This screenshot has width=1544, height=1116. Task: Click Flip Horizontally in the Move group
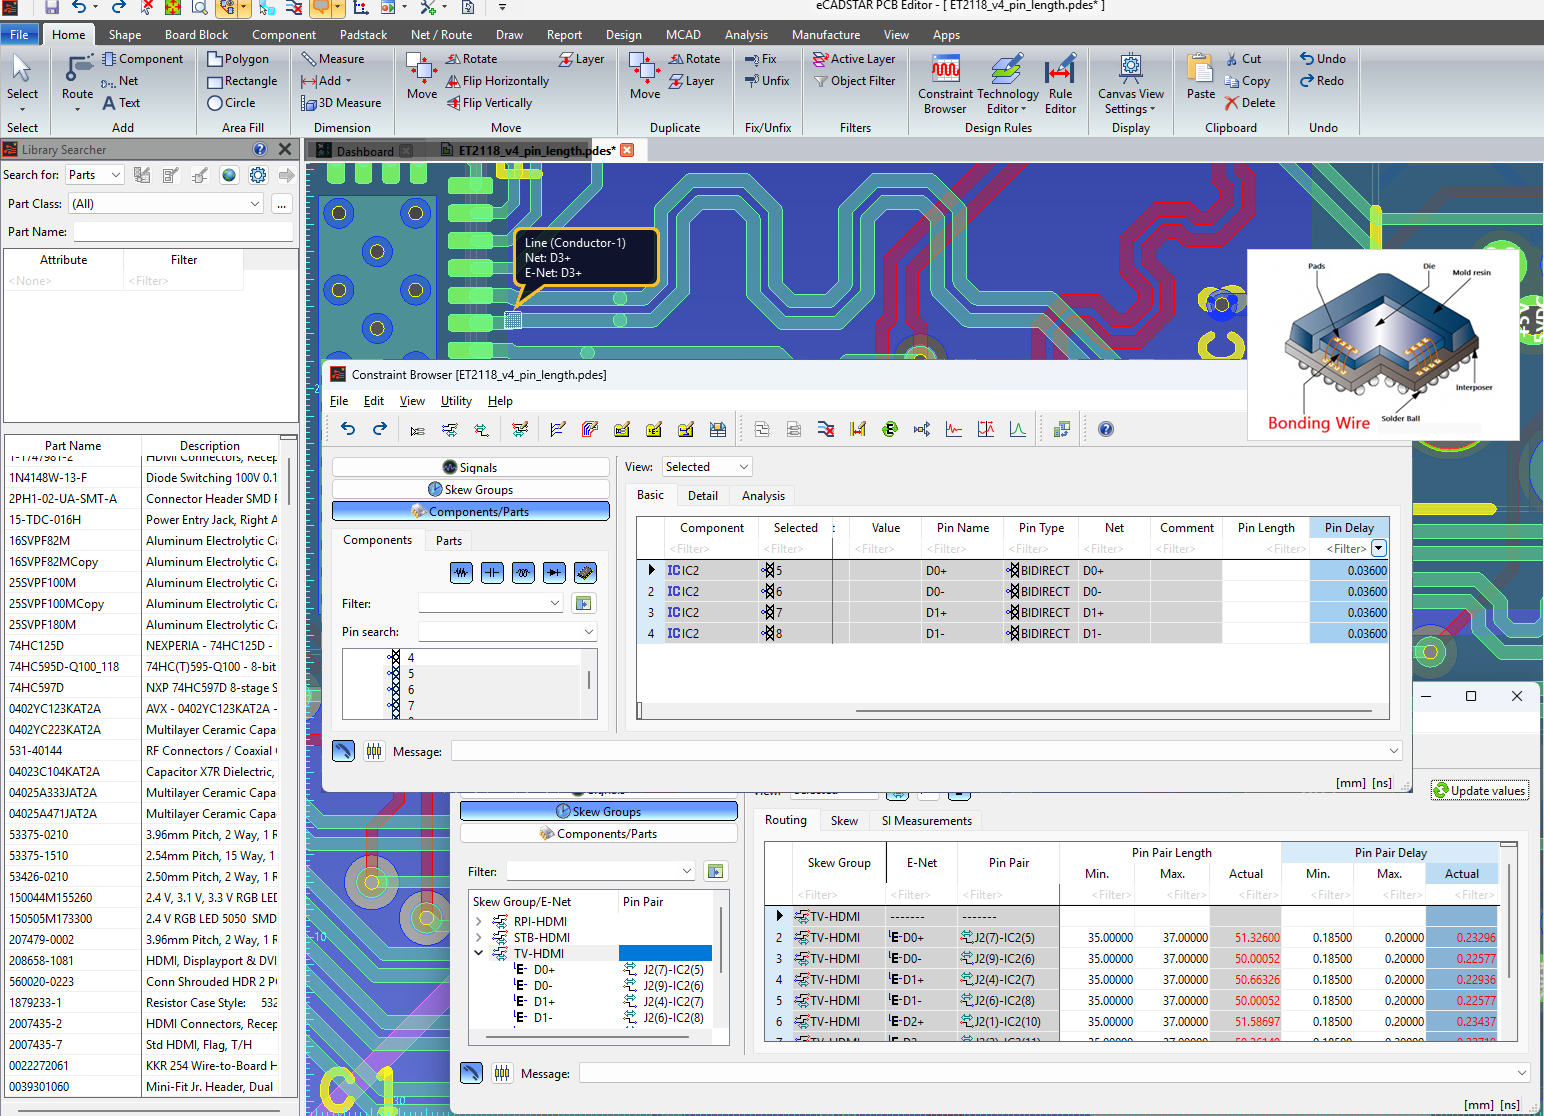coord(498,81)
